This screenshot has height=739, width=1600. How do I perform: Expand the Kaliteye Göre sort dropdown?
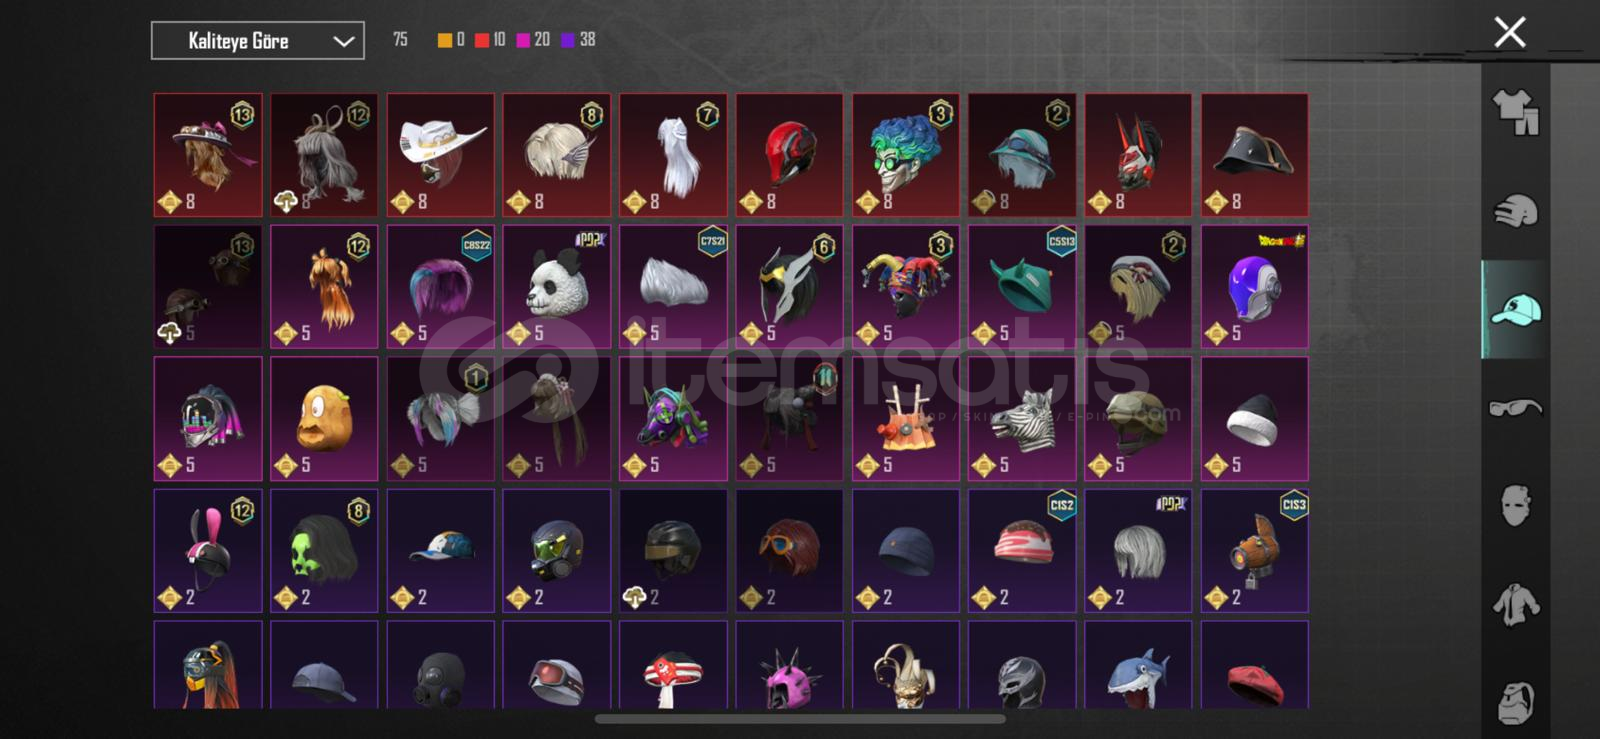coord(257,41)
